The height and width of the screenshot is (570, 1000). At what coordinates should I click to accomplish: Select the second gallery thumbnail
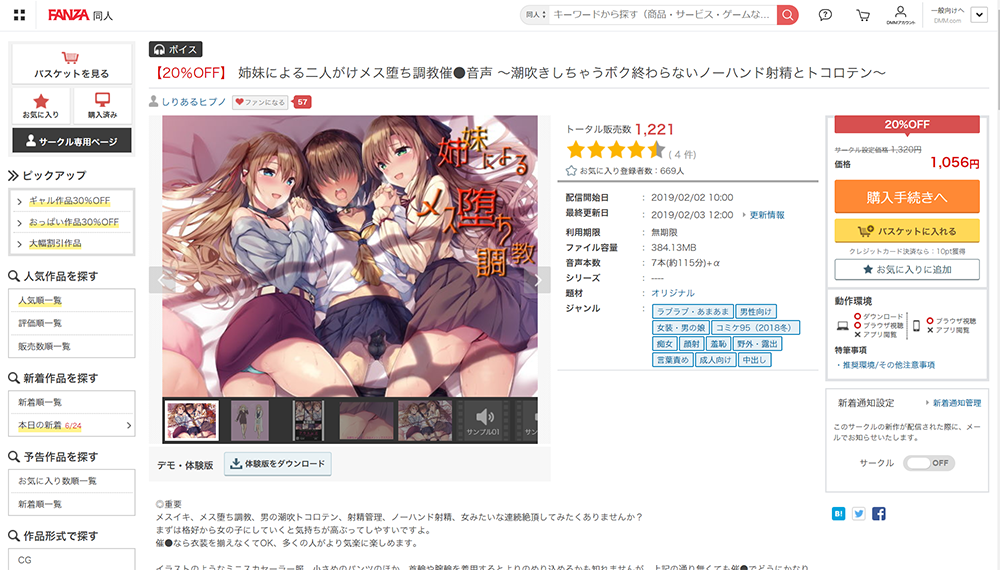click(x=249, y=420)
